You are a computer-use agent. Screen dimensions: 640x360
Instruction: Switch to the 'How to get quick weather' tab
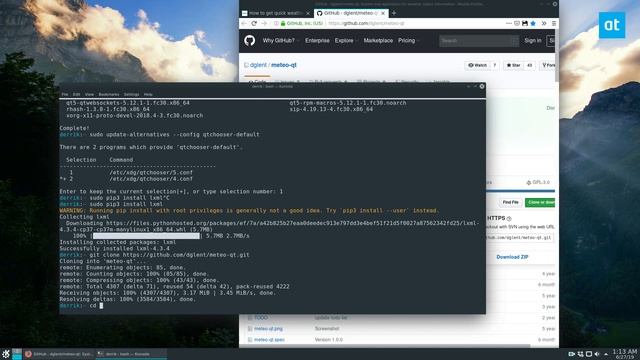tap(276, 13)
